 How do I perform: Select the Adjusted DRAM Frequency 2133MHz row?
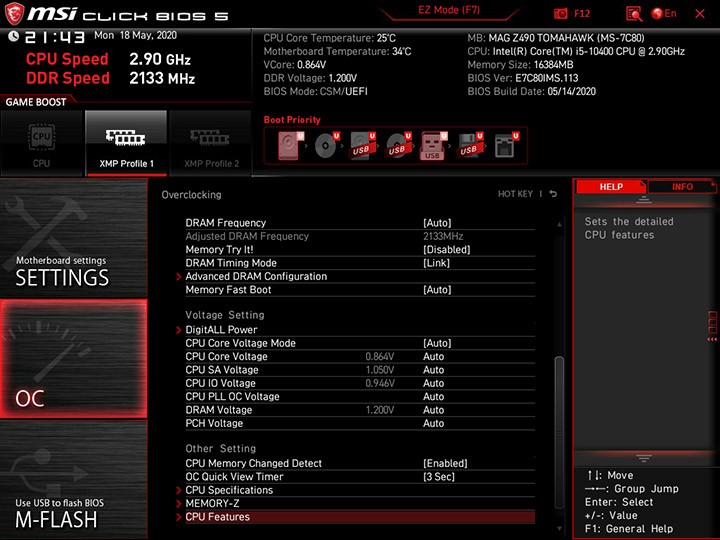[360, 236]
